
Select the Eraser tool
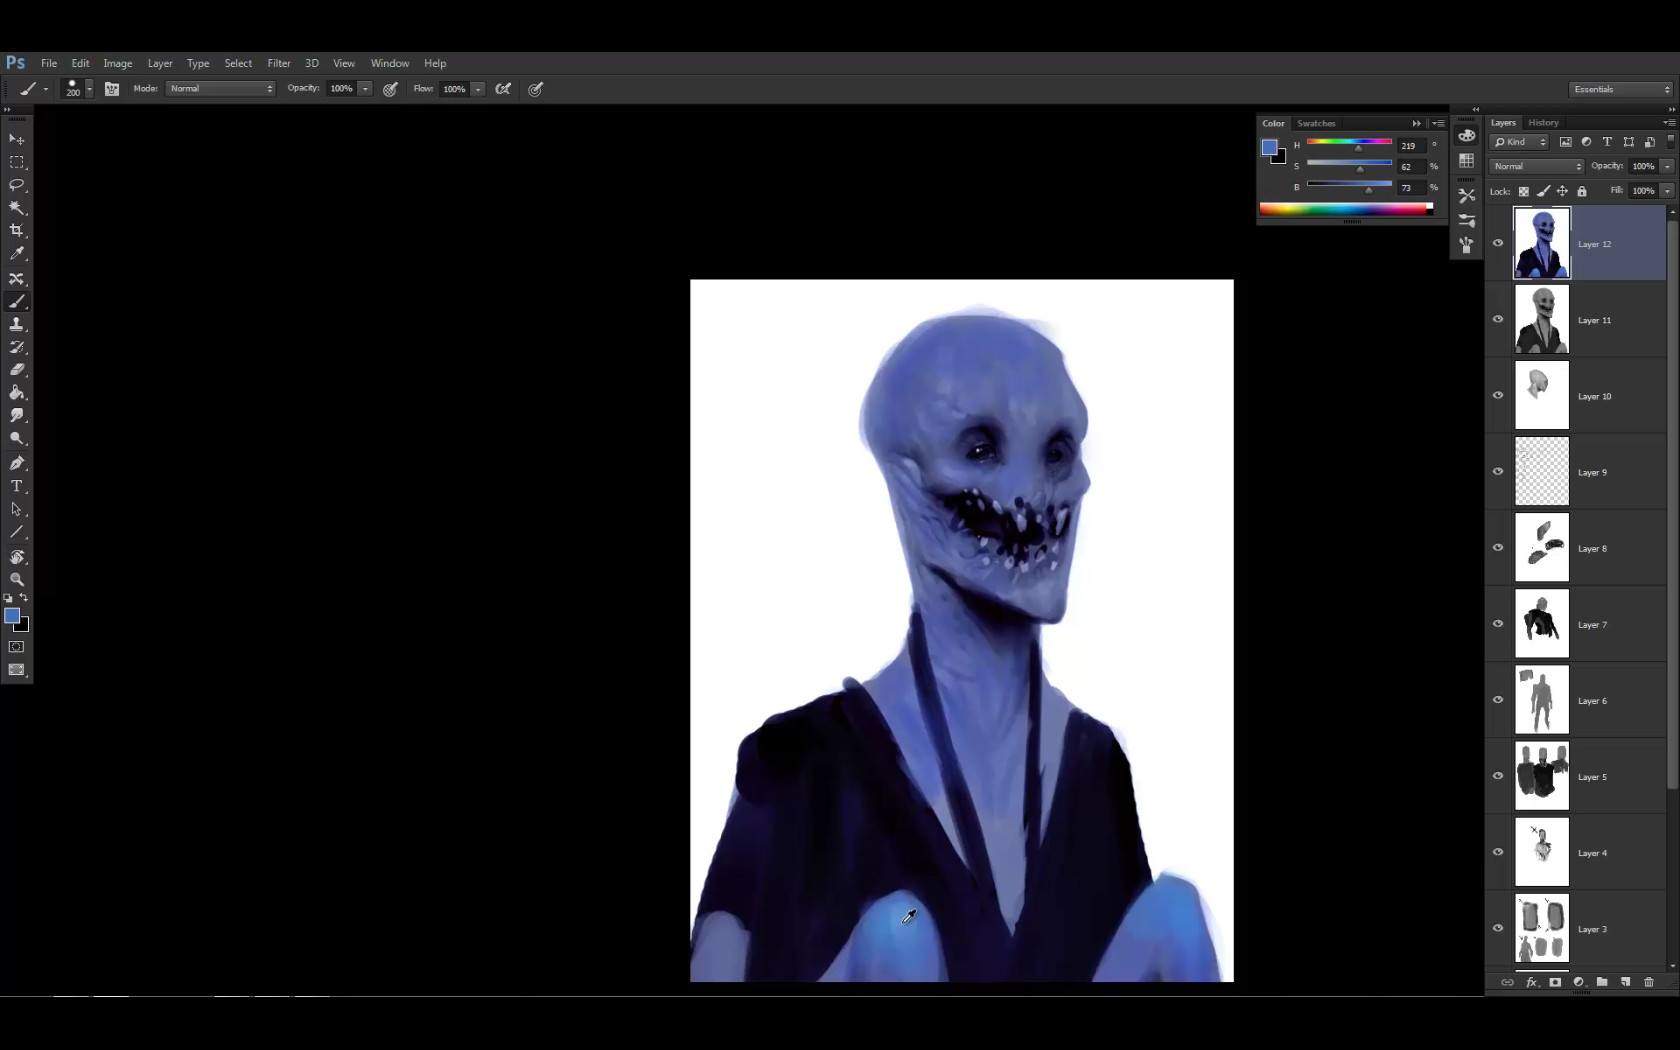(x=17, y=370)
